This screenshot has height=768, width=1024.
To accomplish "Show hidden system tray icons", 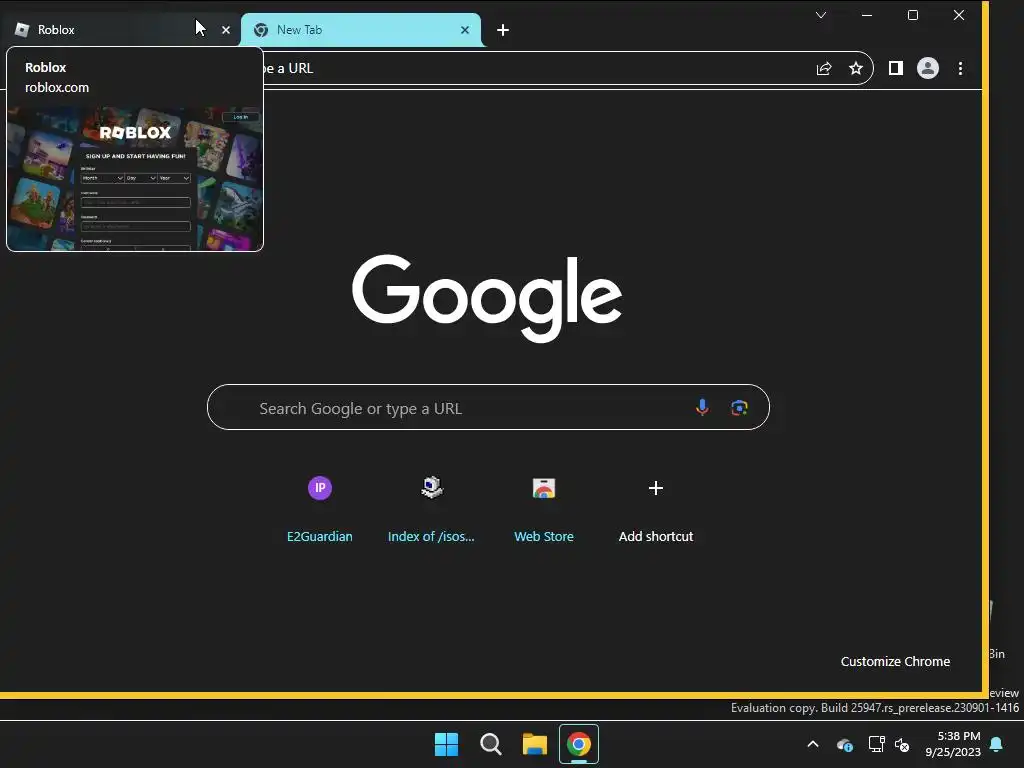I will [813, 744].
